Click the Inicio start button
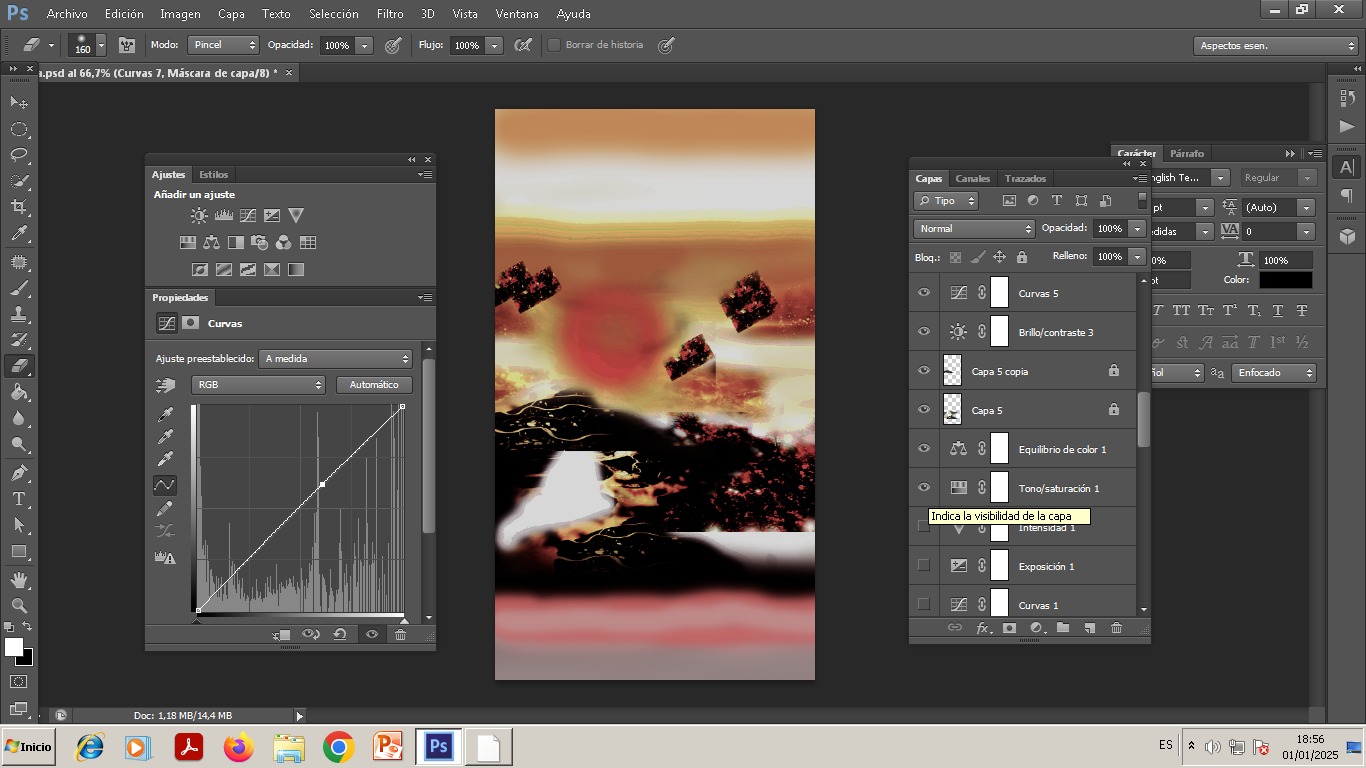Image resolution: width=1366 pixels, height=768 pixels. pos(28,747)
